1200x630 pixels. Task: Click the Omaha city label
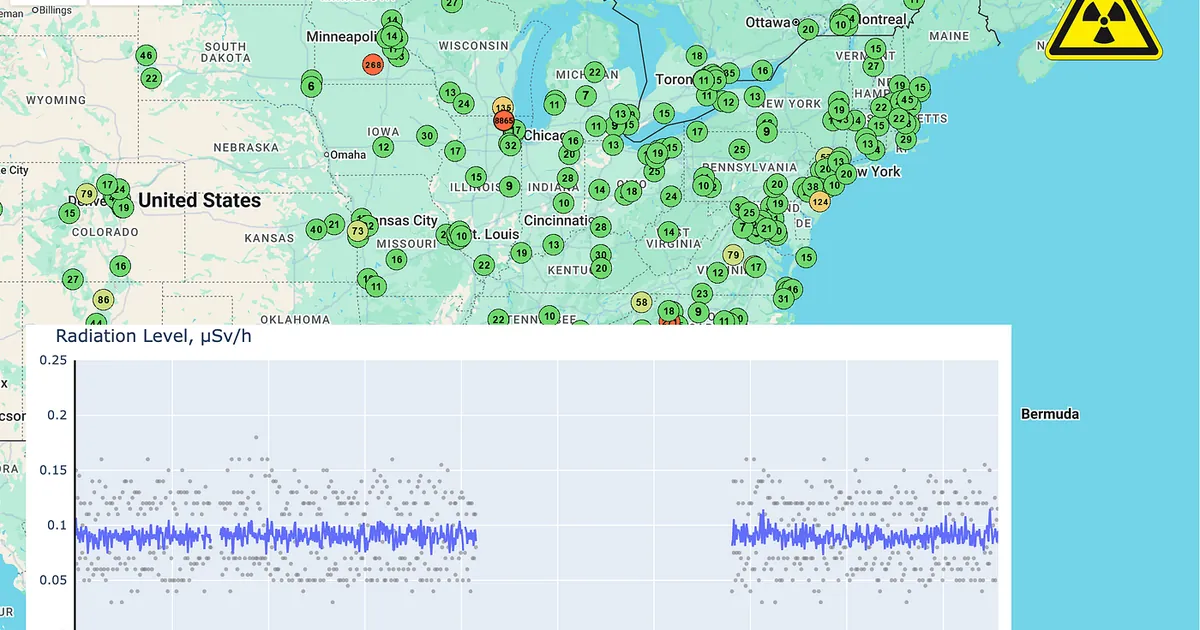coord(349,155)
